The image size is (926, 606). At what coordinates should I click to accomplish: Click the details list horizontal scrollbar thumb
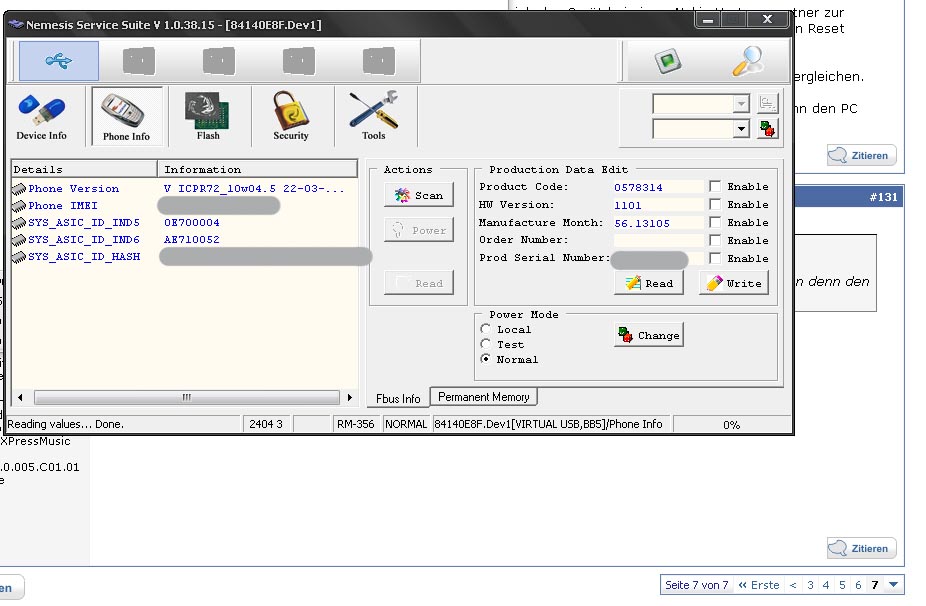coord(187,398)
